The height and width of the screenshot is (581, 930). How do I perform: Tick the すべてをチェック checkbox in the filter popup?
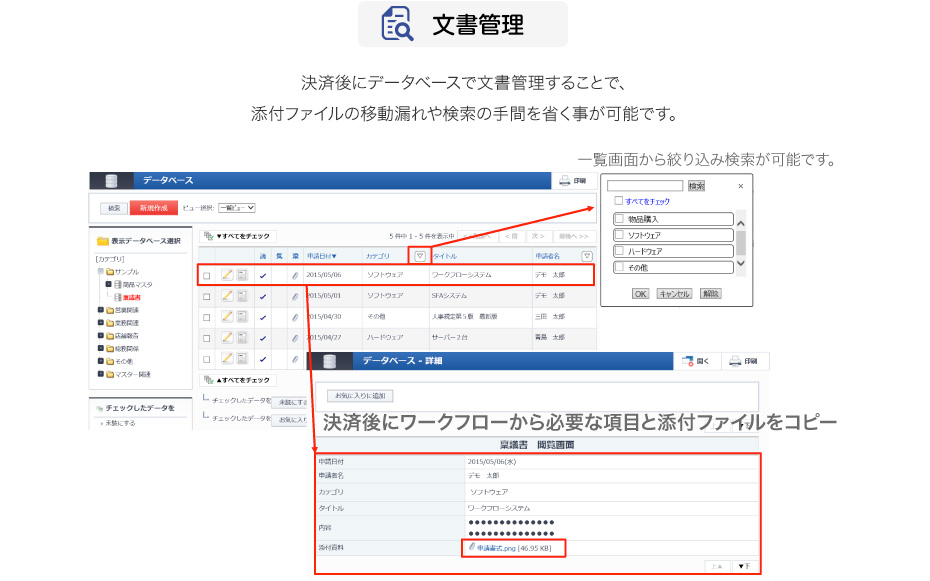pos(619,201)
